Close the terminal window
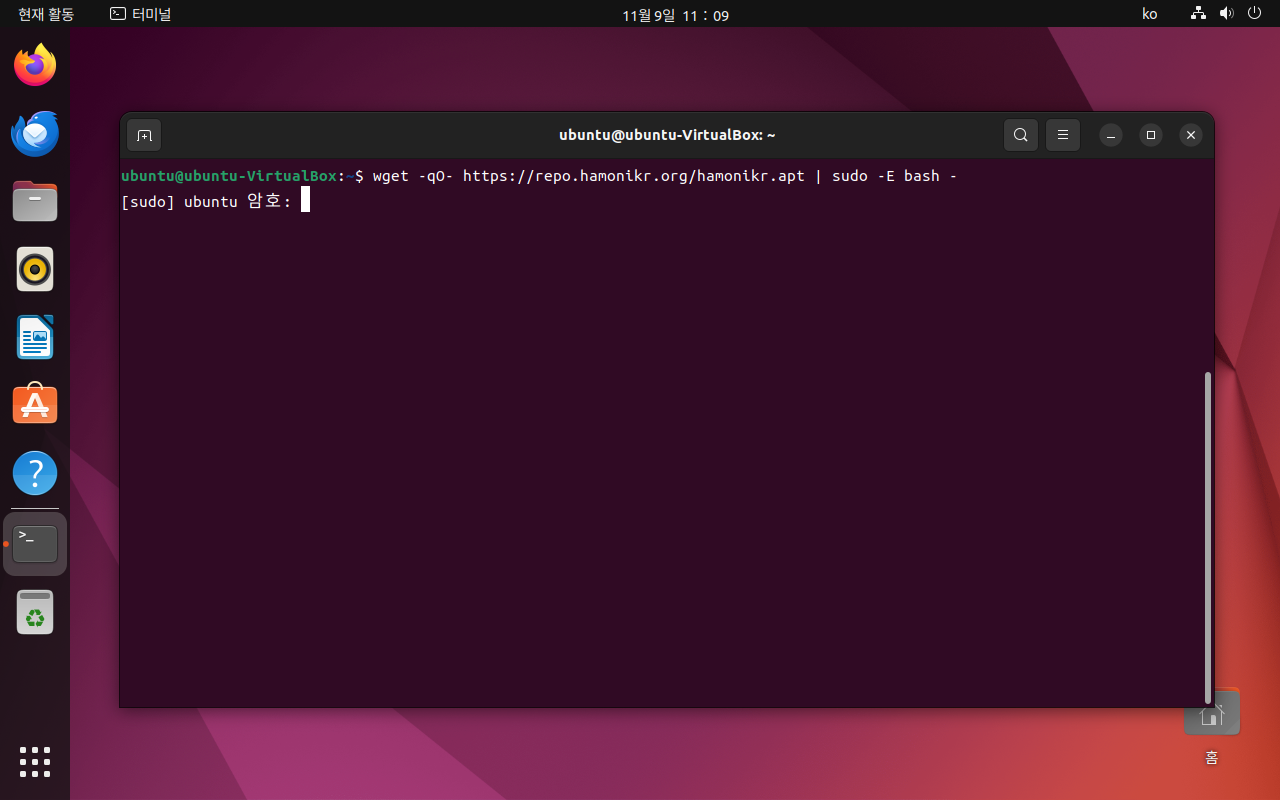This screenshot has height=800, width=1280. coord(1190,135)
